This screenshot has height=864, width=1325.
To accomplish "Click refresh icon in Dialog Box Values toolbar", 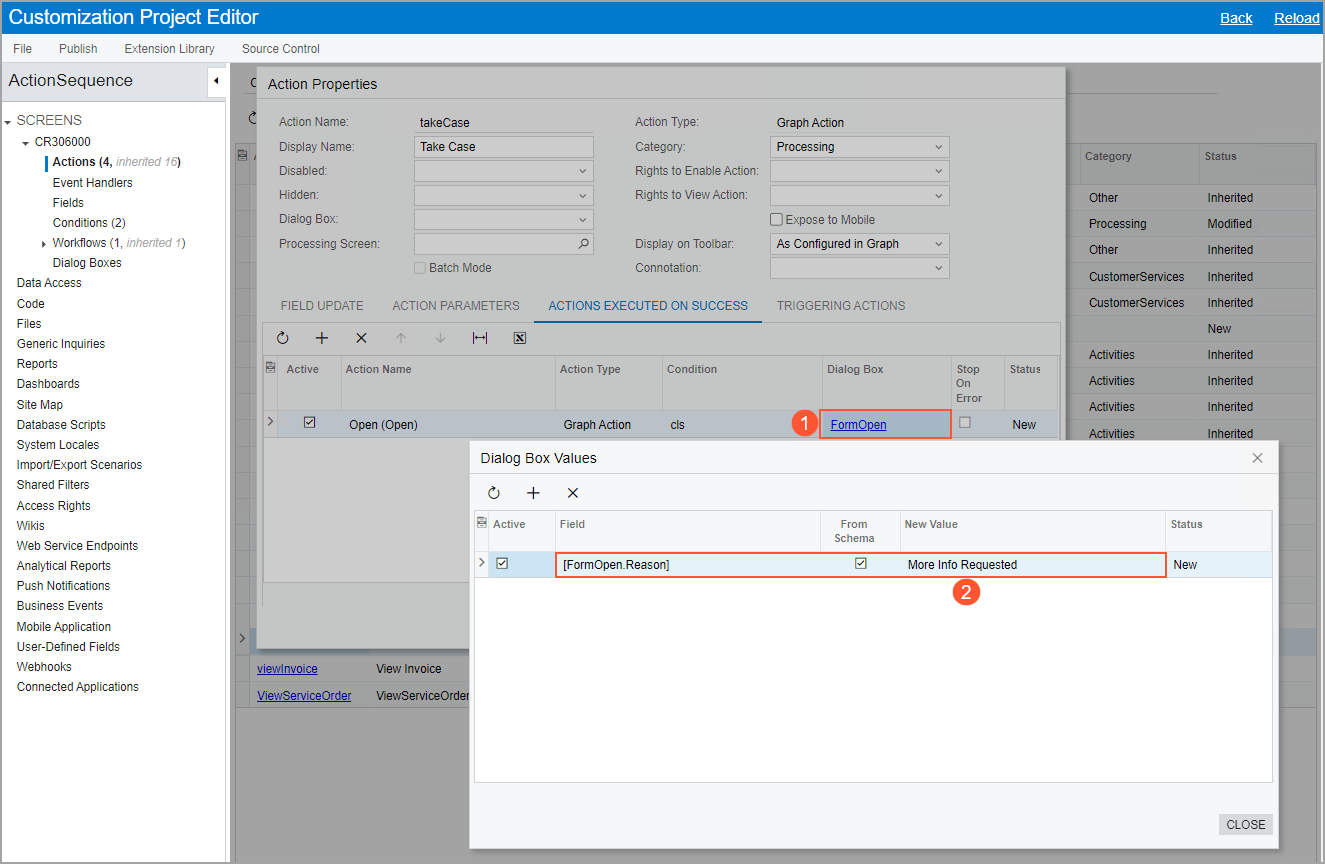I will tap(494, 493).
